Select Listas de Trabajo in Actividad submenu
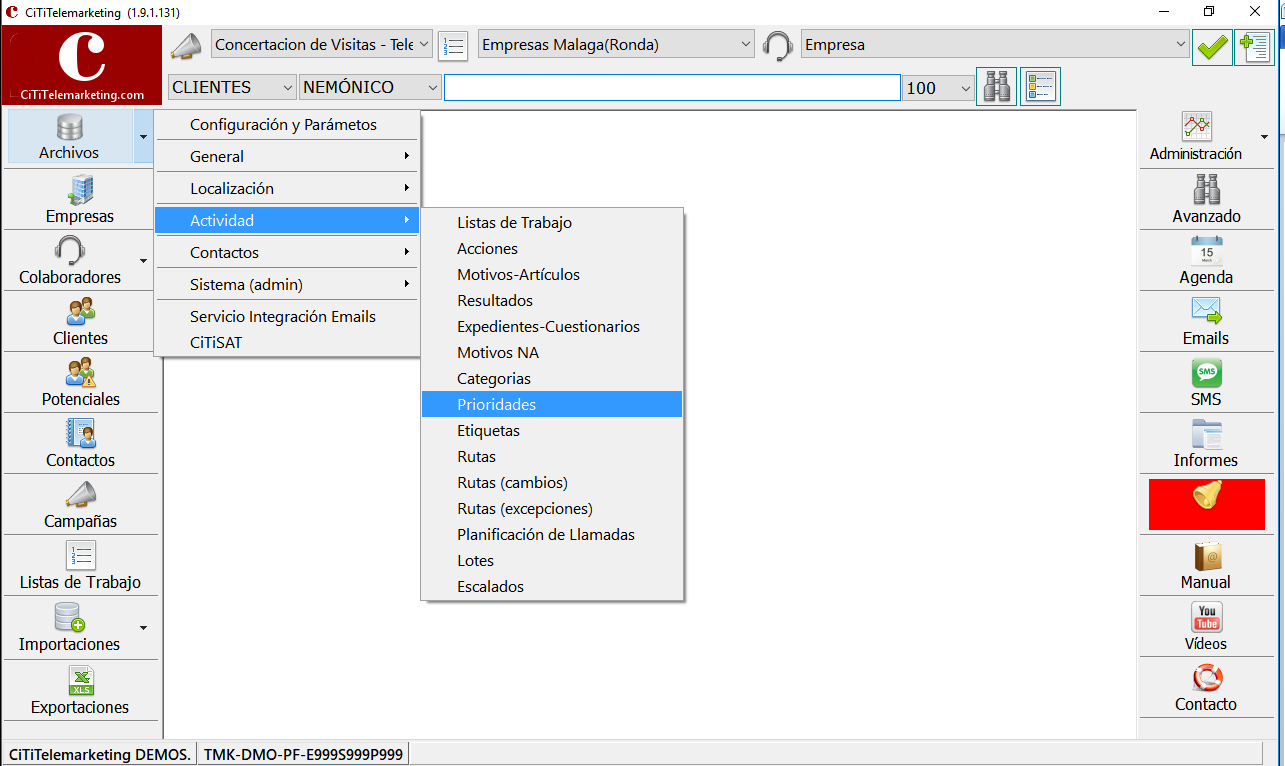Screen dimensions: 1285x766 click(x=552, y=223)
